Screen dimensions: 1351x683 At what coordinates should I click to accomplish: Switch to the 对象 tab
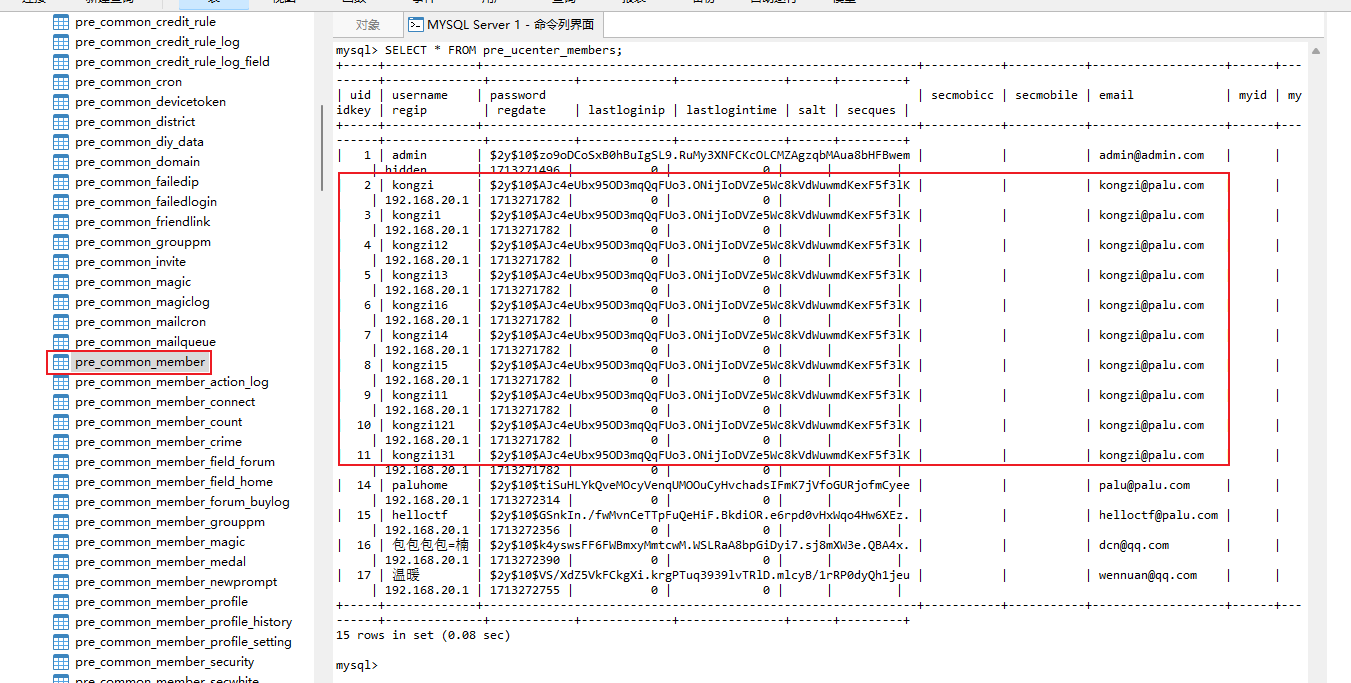point(368,25)
